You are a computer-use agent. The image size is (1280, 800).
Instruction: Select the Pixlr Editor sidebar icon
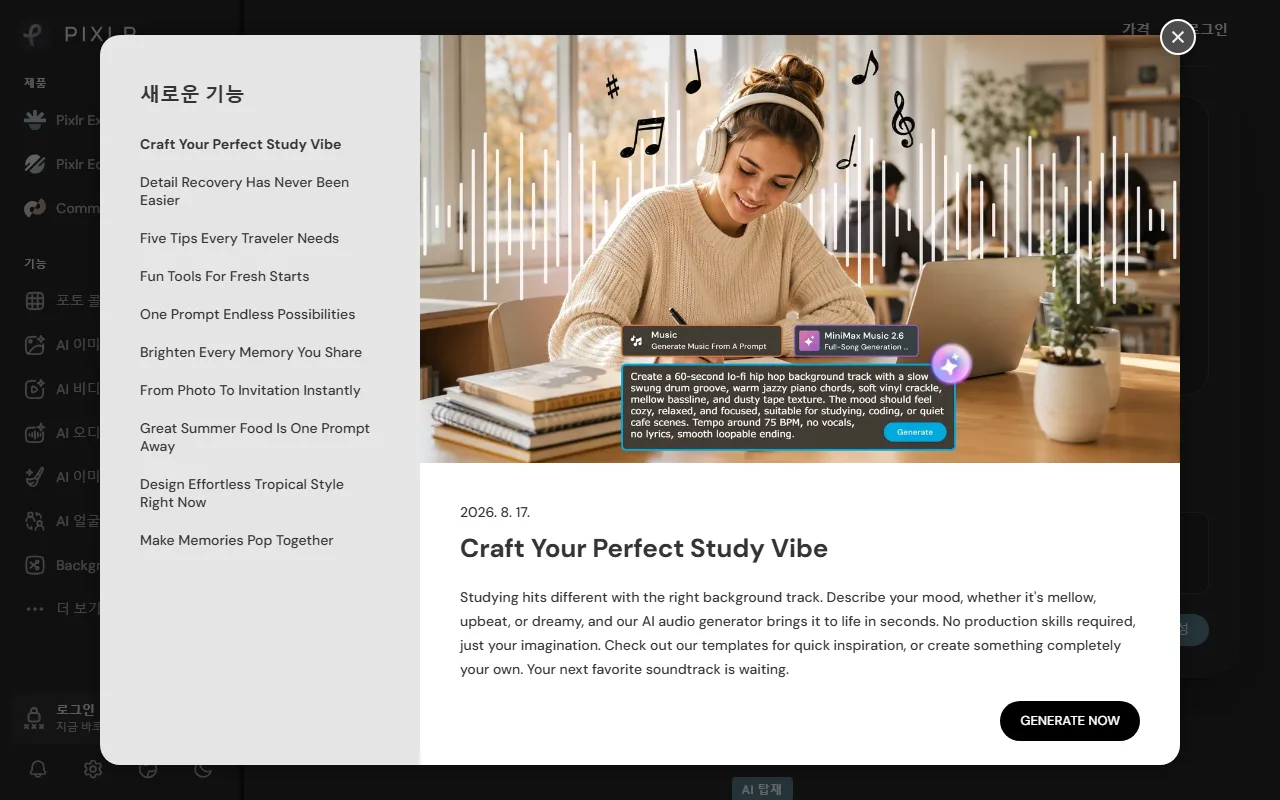35,164
